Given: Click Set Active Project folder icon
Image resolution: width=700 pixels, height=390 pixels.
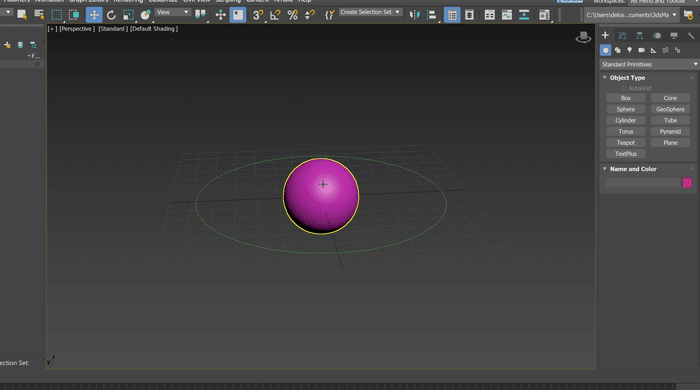Looking at the screenshot, I should 688,15.
